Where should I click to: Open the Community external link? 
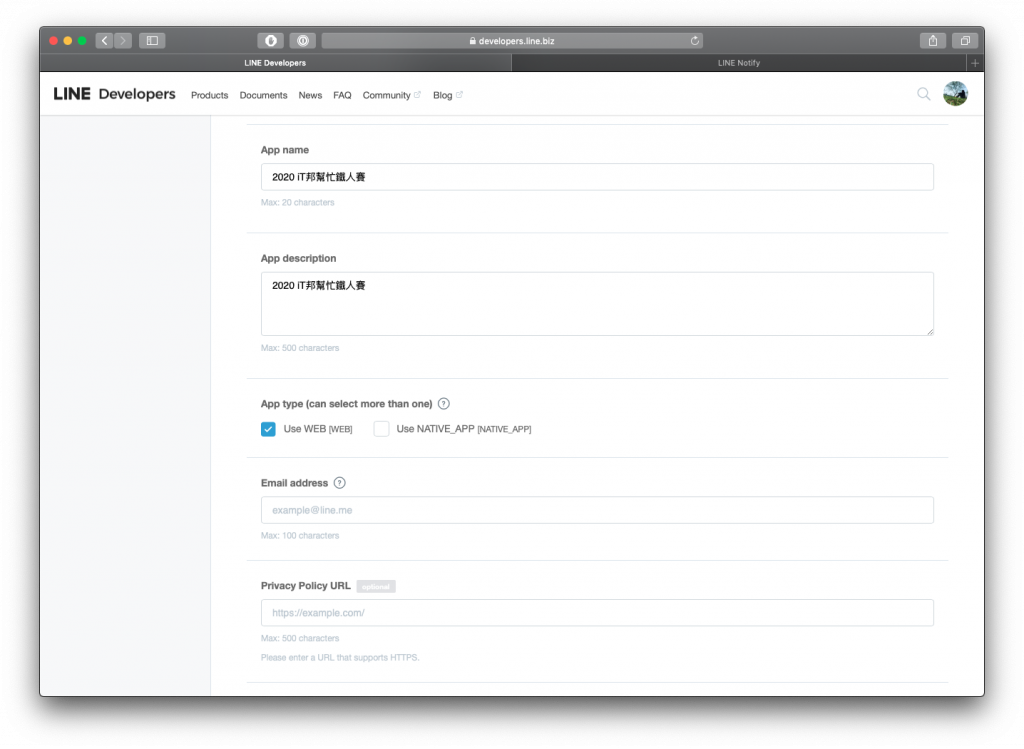click(x=391, y=95)
